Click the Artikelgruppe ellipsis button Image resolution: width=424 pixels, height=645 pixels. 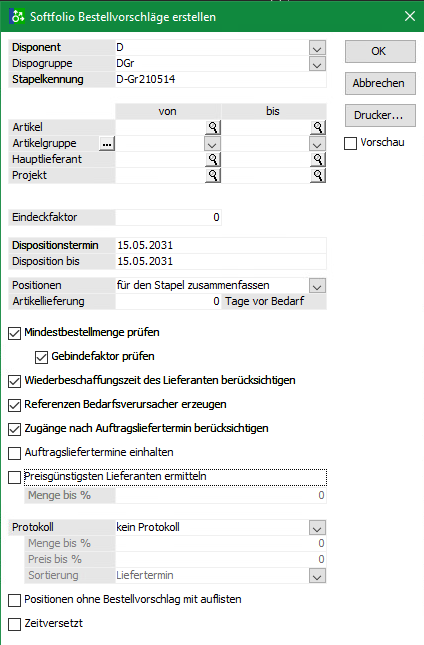coord(107,144)
